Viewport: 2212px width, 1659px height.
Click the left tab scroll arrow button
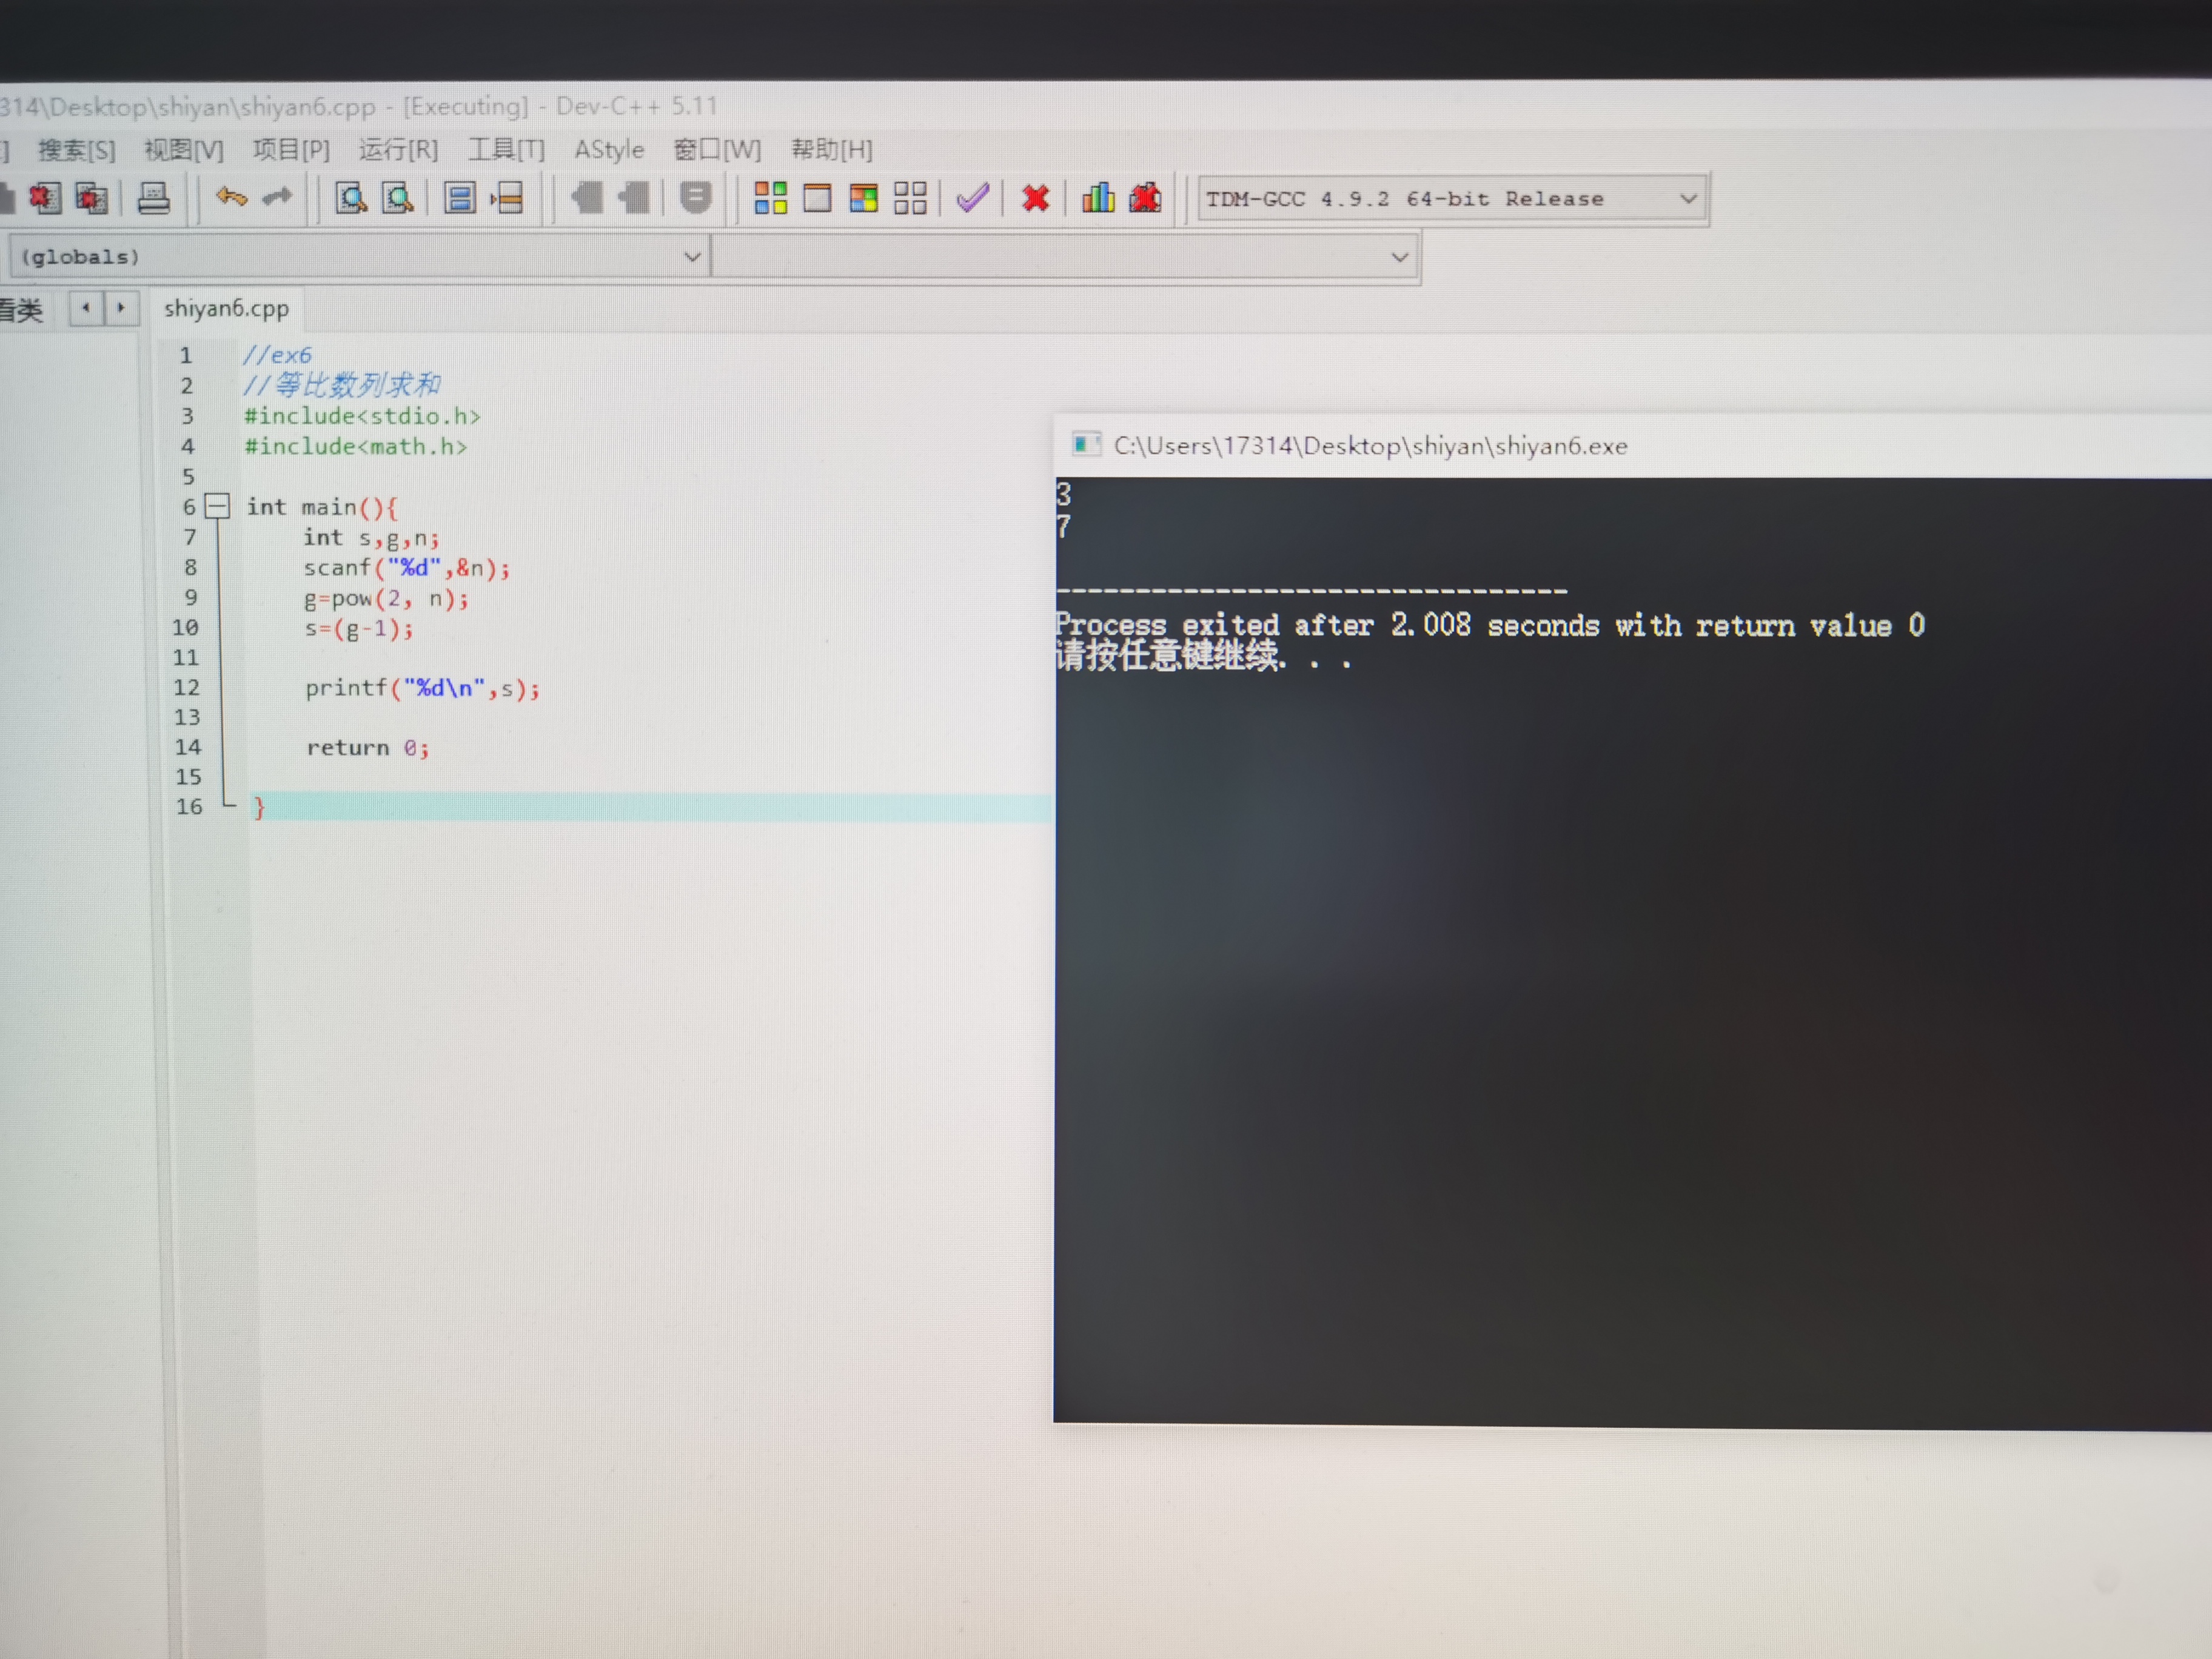pos(86,308)
